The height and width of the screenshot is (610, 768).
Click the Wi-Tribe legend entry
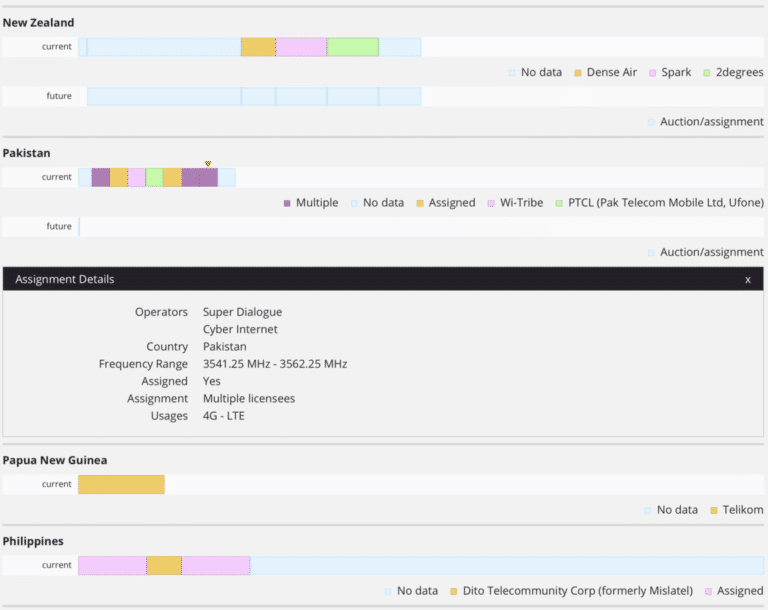tap(515, 203)
